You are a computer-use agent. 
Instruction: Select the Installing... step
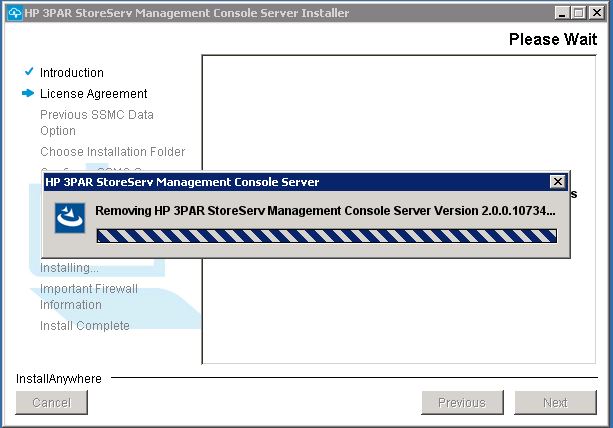point(69,268)
